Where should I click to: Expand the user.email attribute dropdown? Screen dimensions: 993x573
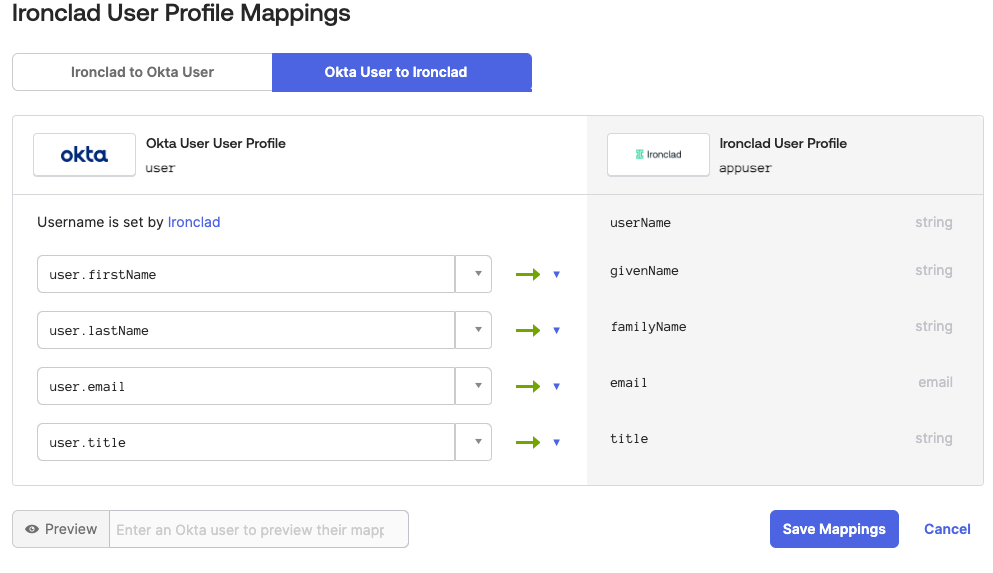(x=474, y=386)
